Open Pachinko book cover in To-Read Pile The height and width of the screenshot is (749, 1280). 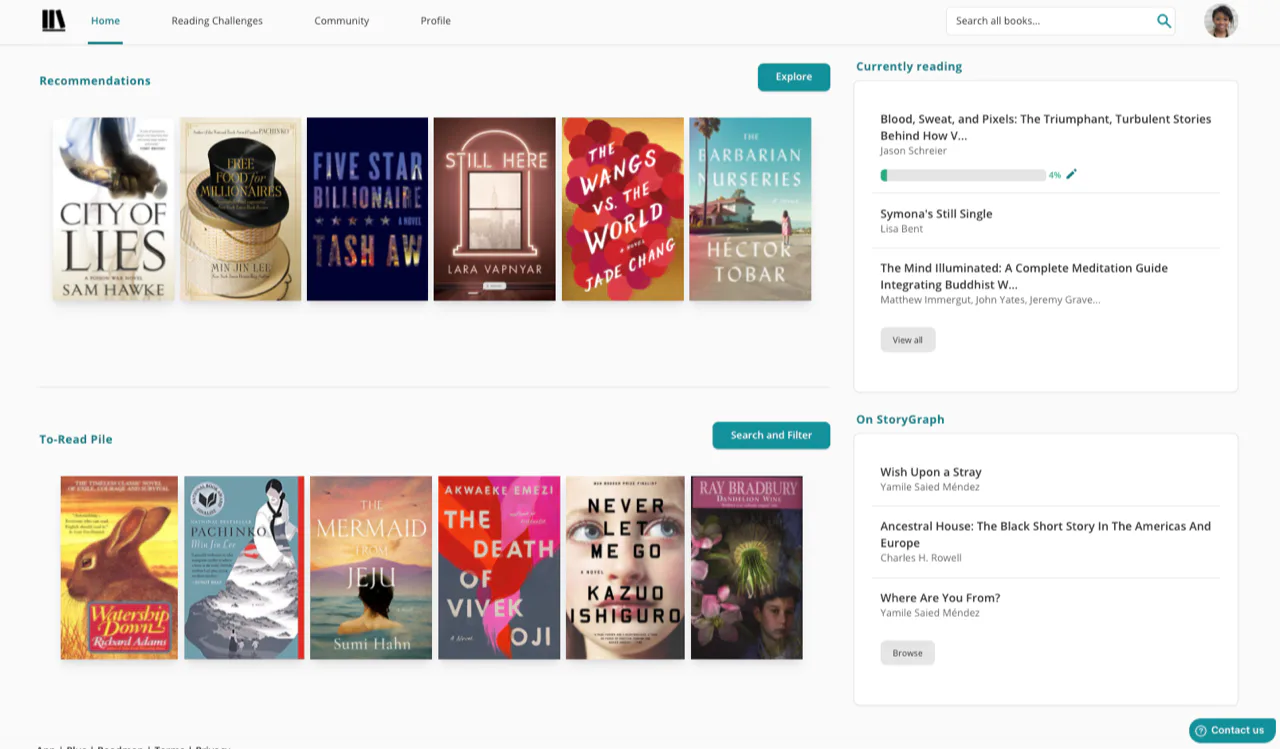click(x=244, y=568)
